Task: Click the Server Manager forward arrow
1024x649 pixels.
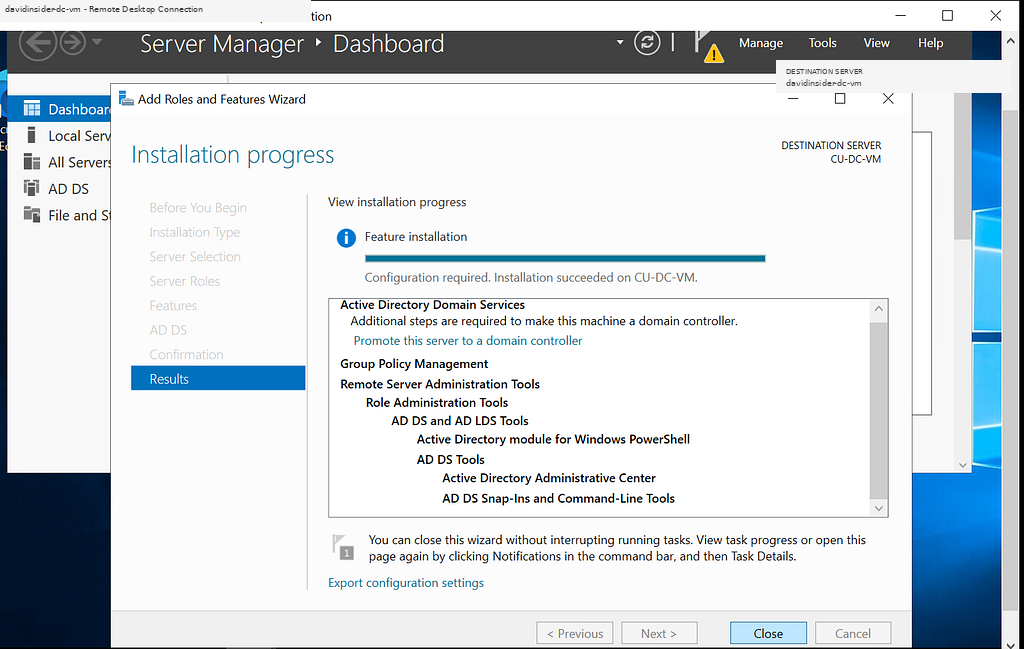Action: point(72,43)
